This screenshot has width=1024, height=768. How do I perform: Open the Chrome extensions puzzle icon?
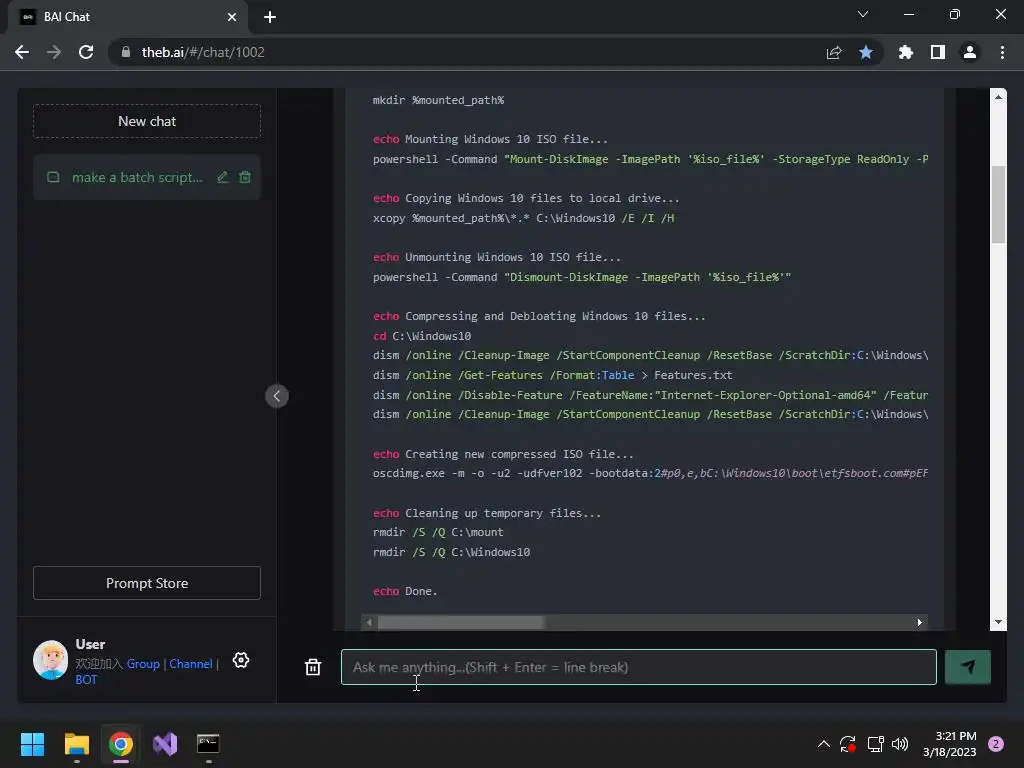point(905,52)
